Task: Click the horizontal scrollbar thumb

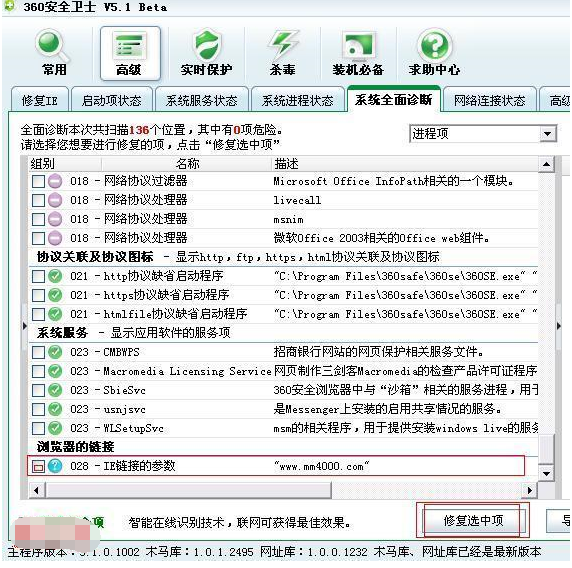Action: tap(188, 490)
